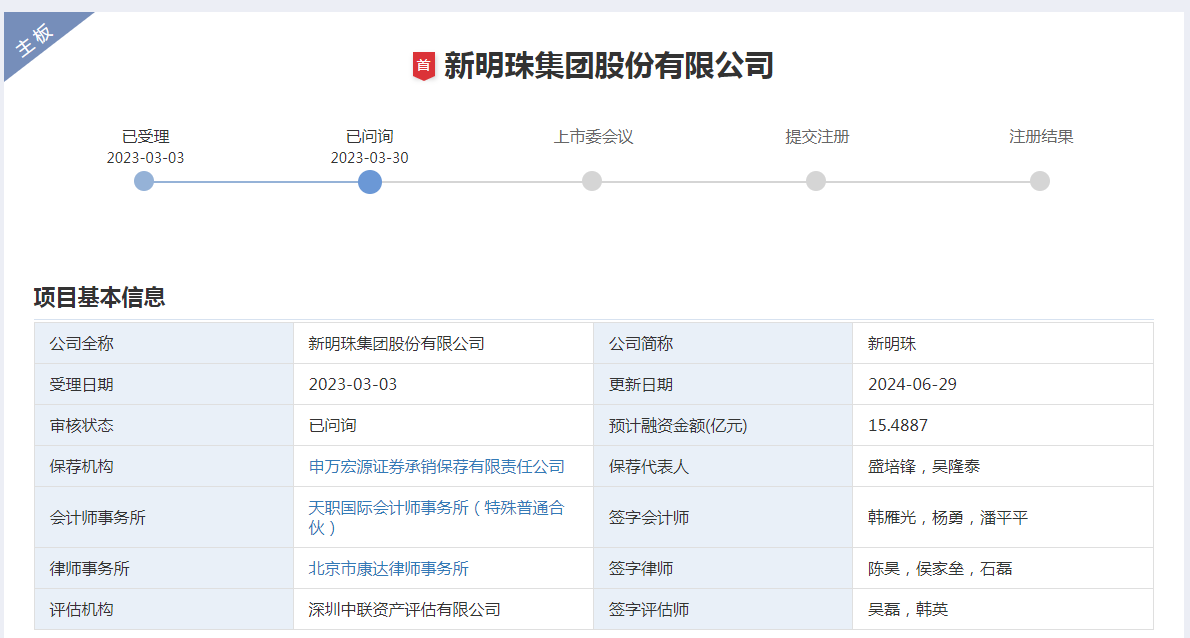This screenshot has width=1190, height=638.
Task: Click the 已问询 status value in table
Action: pyautogui.click(x=332, y=426)
